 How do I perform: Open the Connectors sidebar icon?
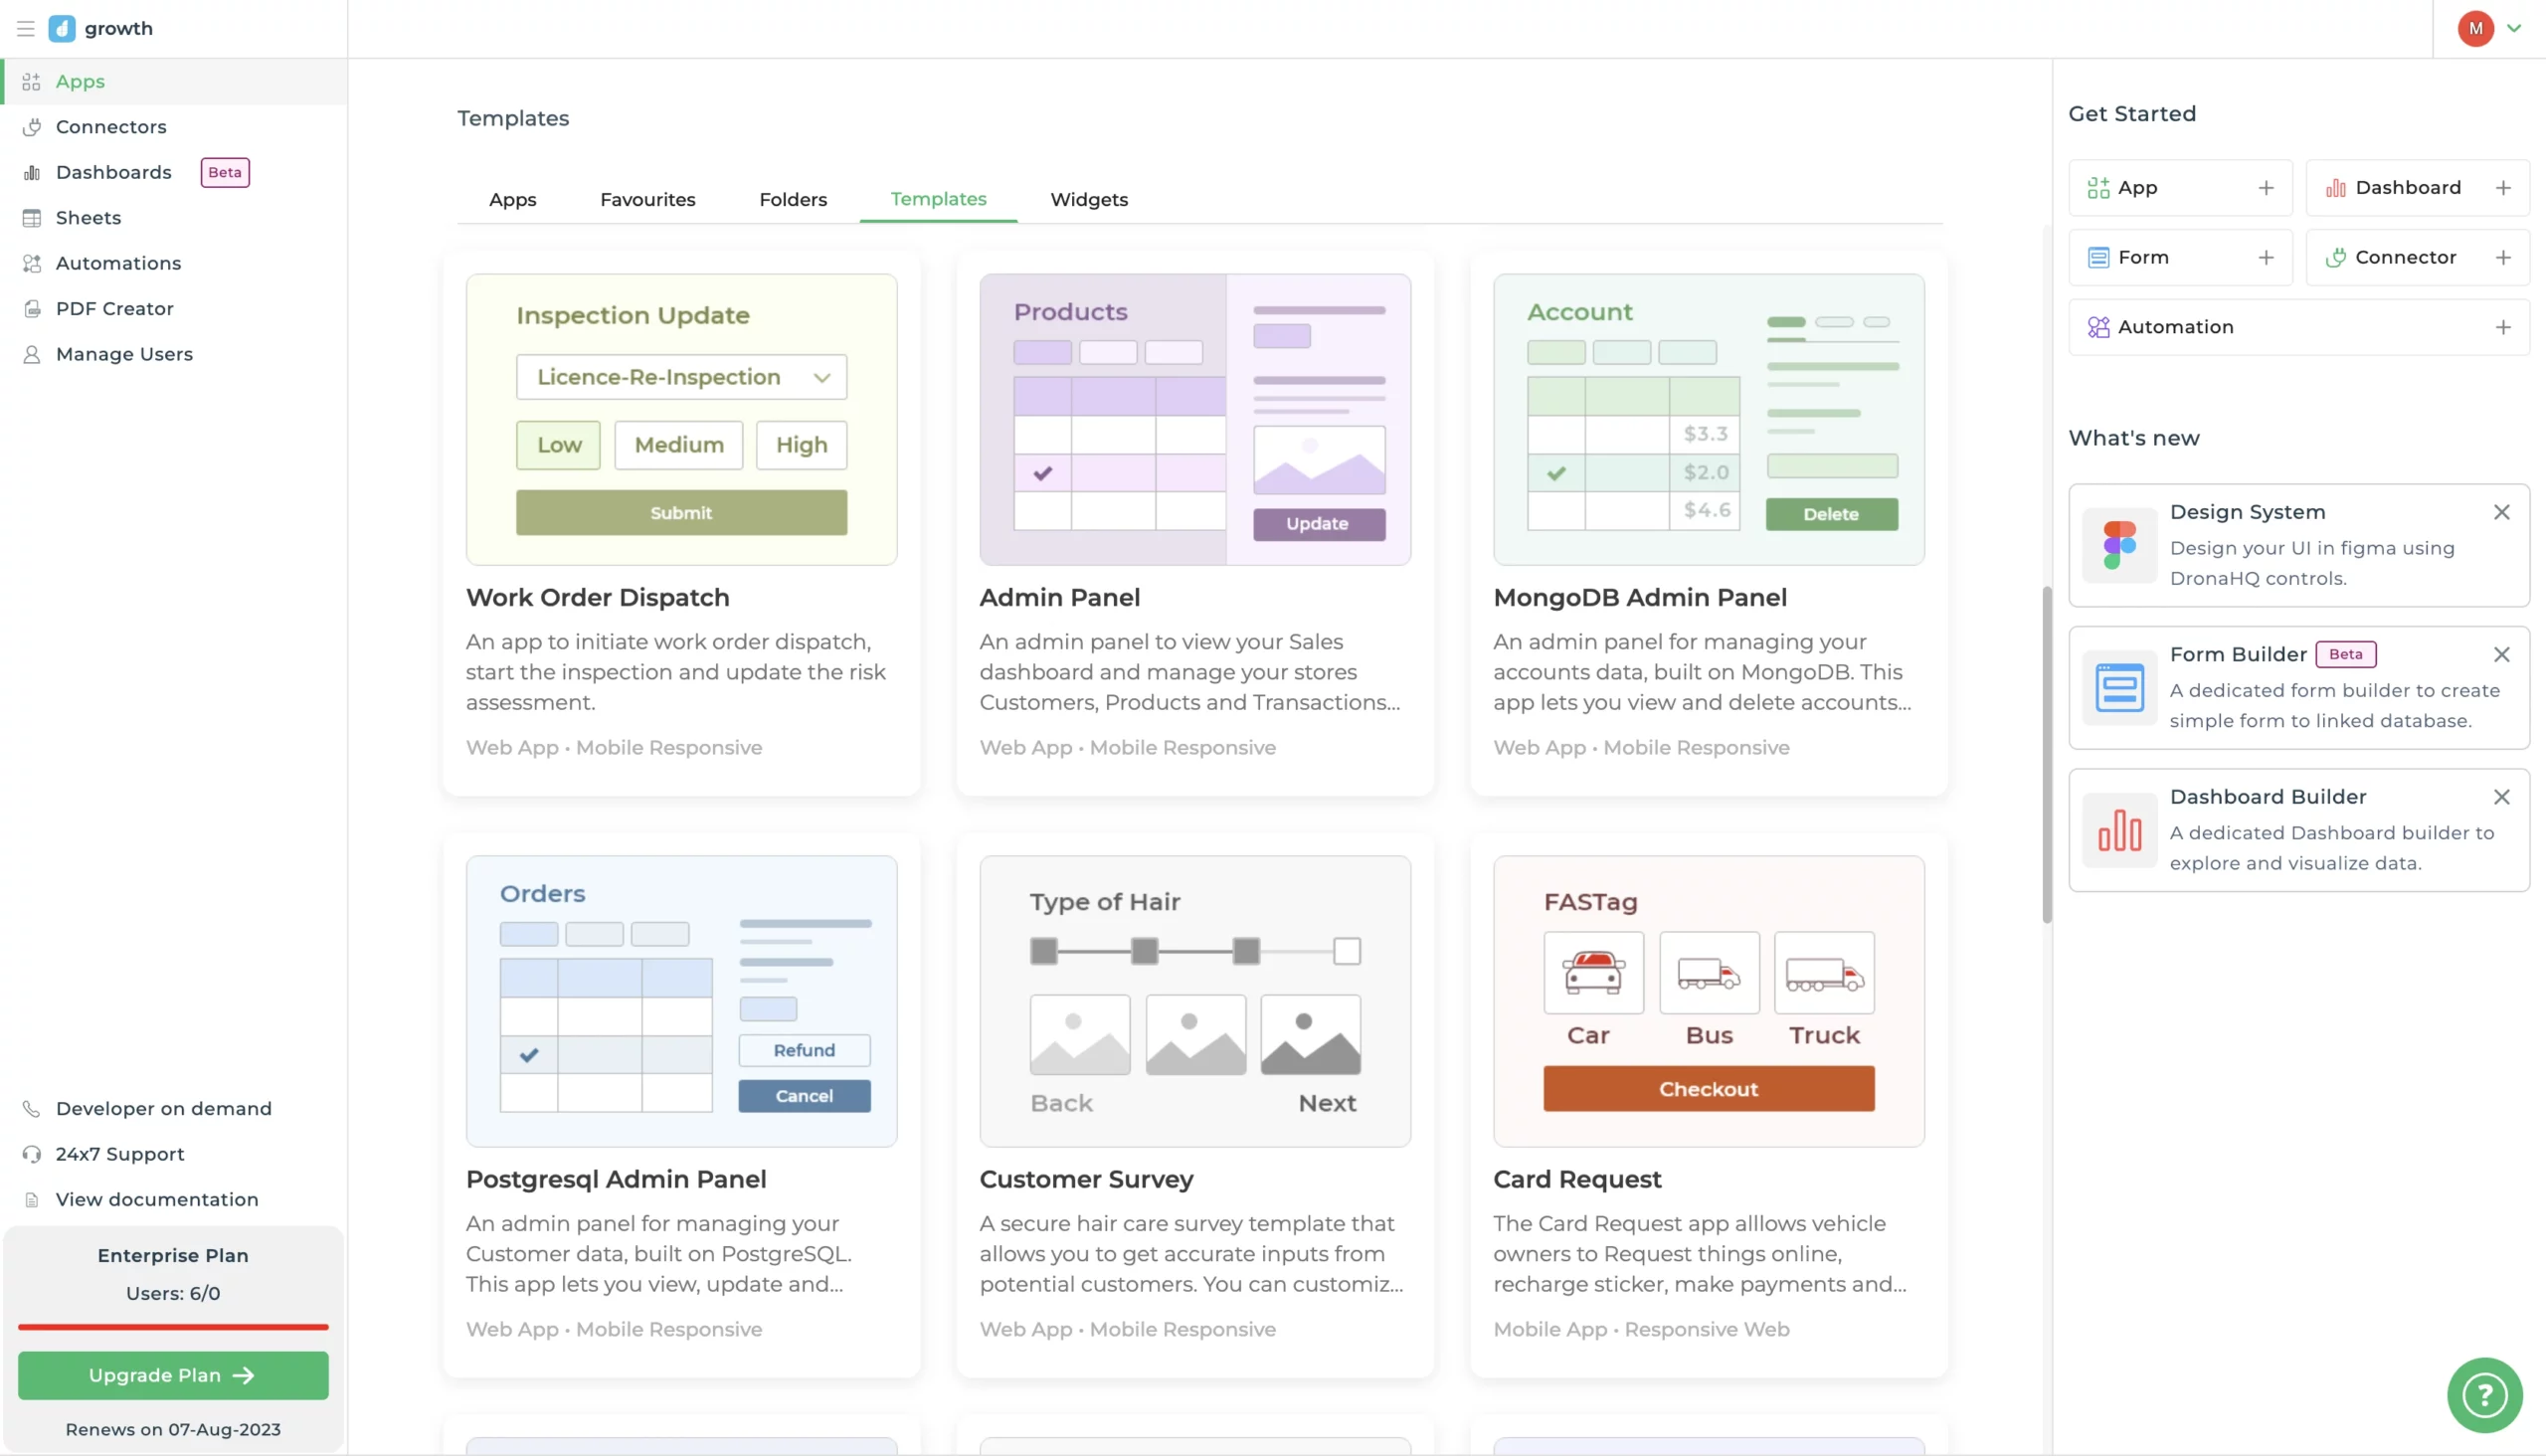(x=32, y=127)
